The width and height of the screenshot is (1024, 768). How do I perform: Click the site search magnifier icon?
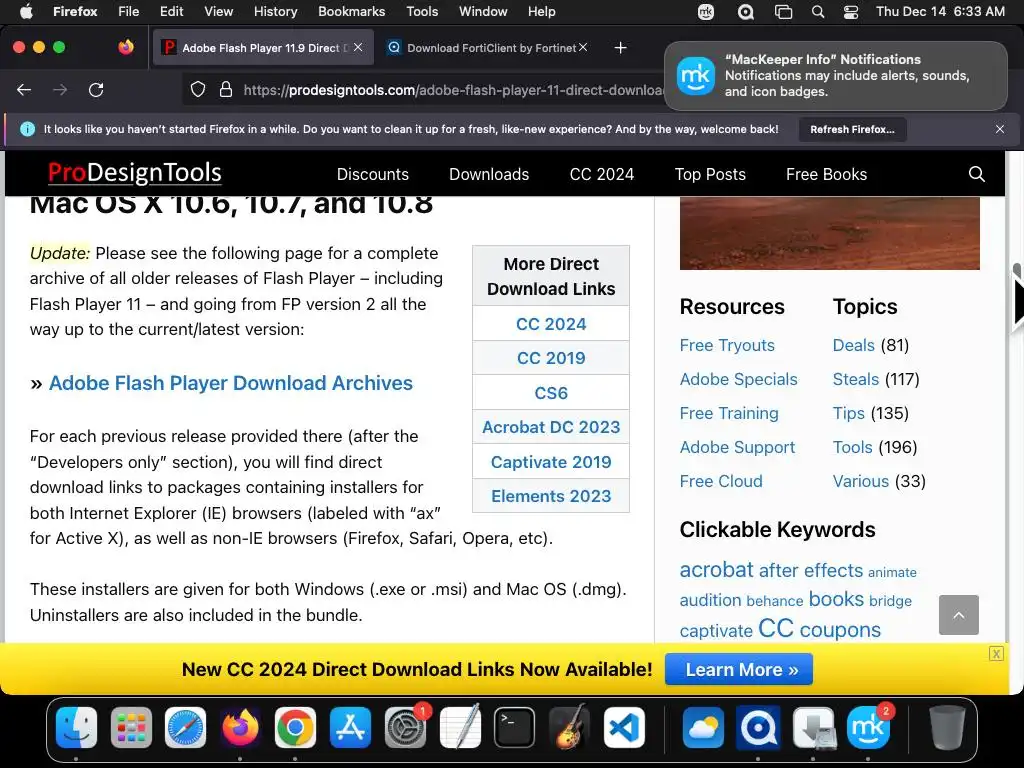click(x=976, y=174)
